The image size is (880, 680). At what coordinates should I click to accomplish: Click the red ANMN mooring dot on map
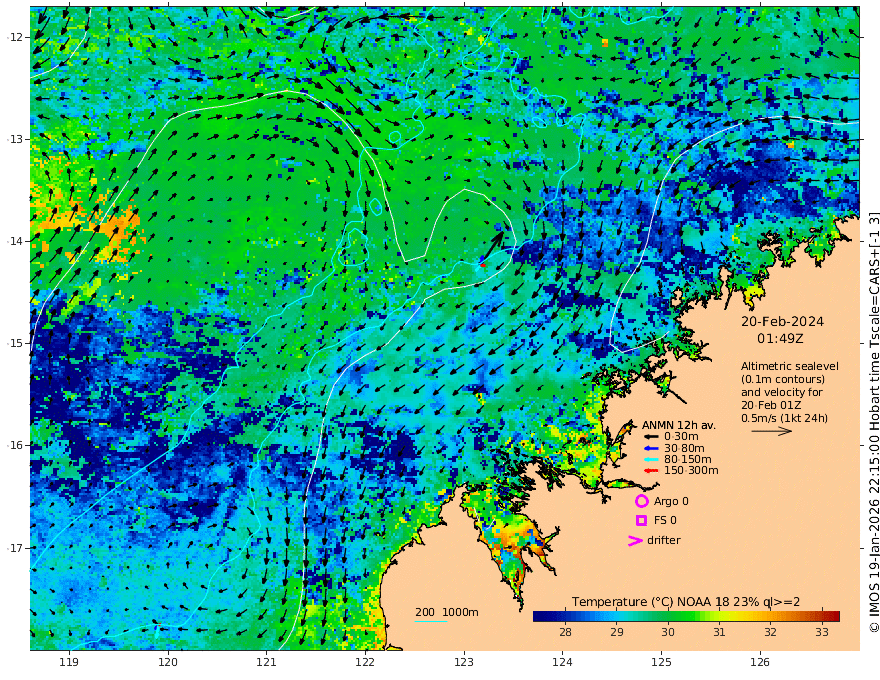(483, 264)
